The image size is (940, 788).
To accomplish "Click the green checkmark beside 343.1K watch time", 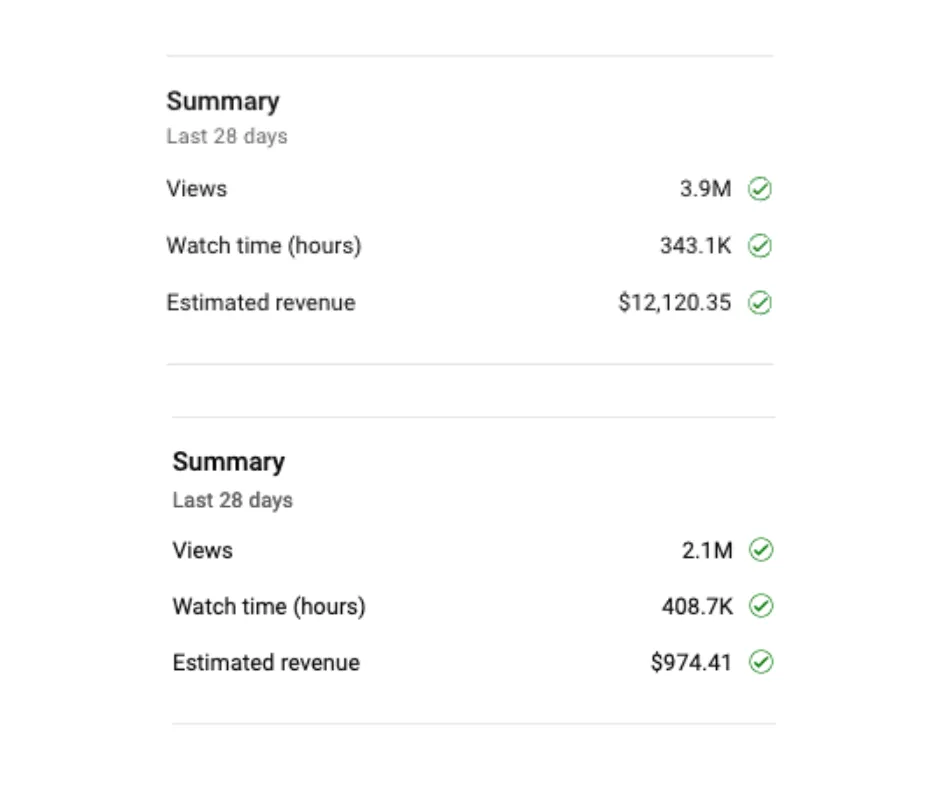I will (760, 246).
